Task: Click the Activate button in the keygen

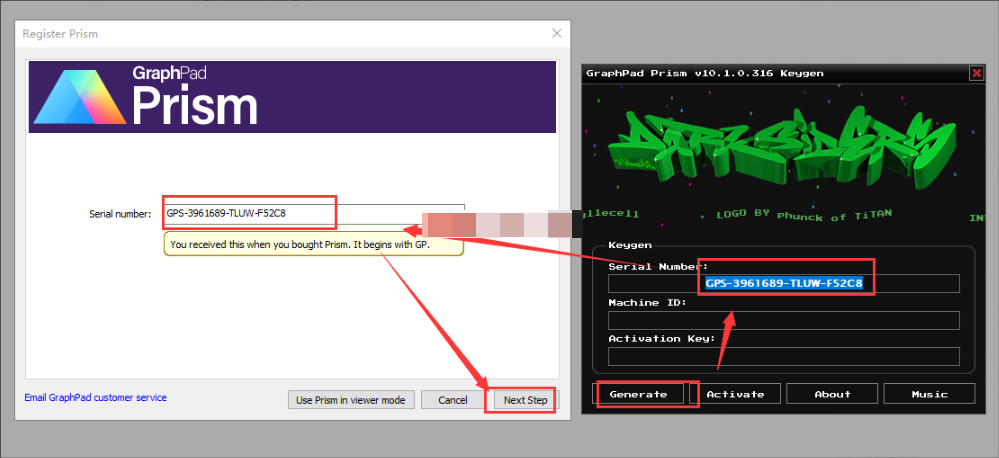Action: click(735, 394)
